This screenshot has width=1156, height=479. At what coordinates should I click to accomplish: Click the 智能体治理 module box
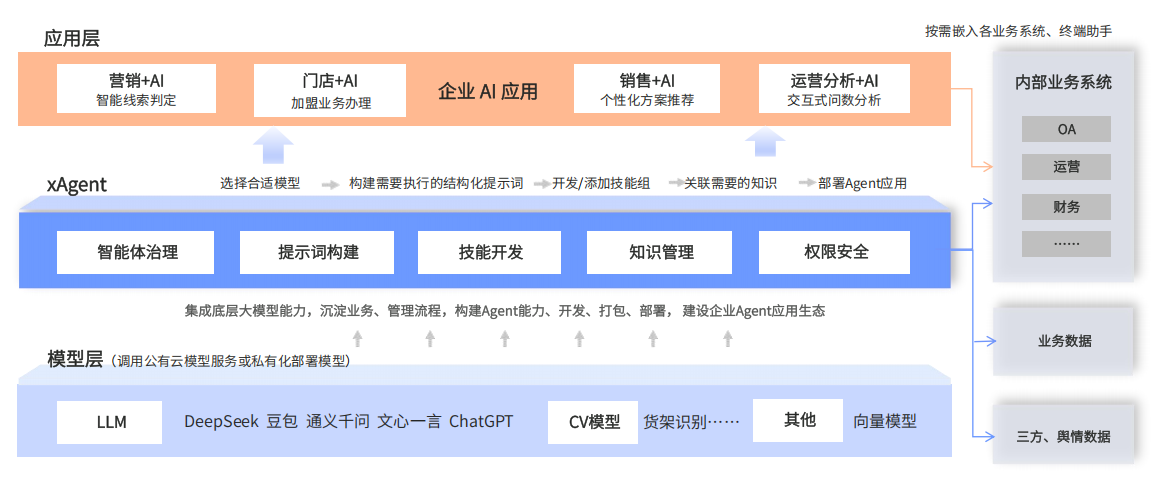coord(137,252)
